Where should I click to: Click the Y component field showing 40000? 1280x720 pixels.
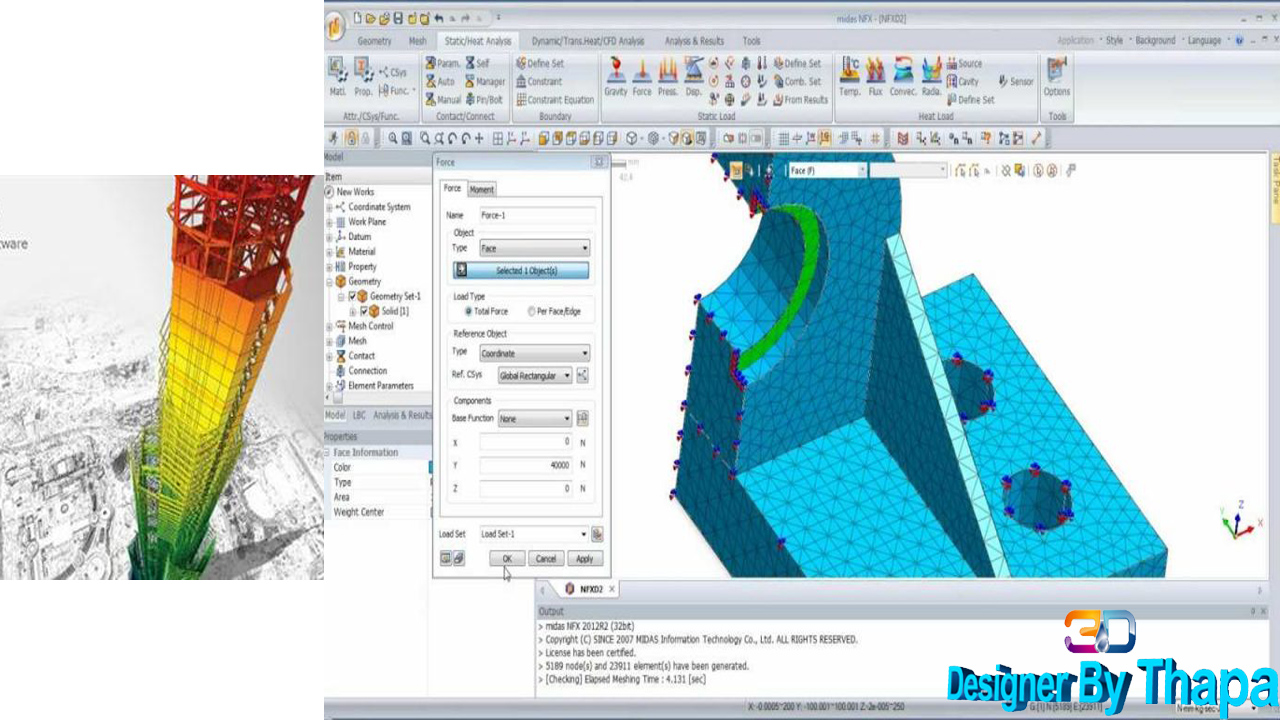coord(526,465)
